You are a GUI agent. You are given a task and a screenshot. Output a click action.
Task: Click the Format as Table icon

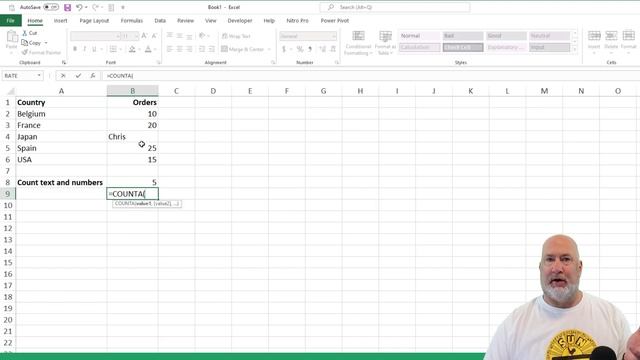coord(385,43)
